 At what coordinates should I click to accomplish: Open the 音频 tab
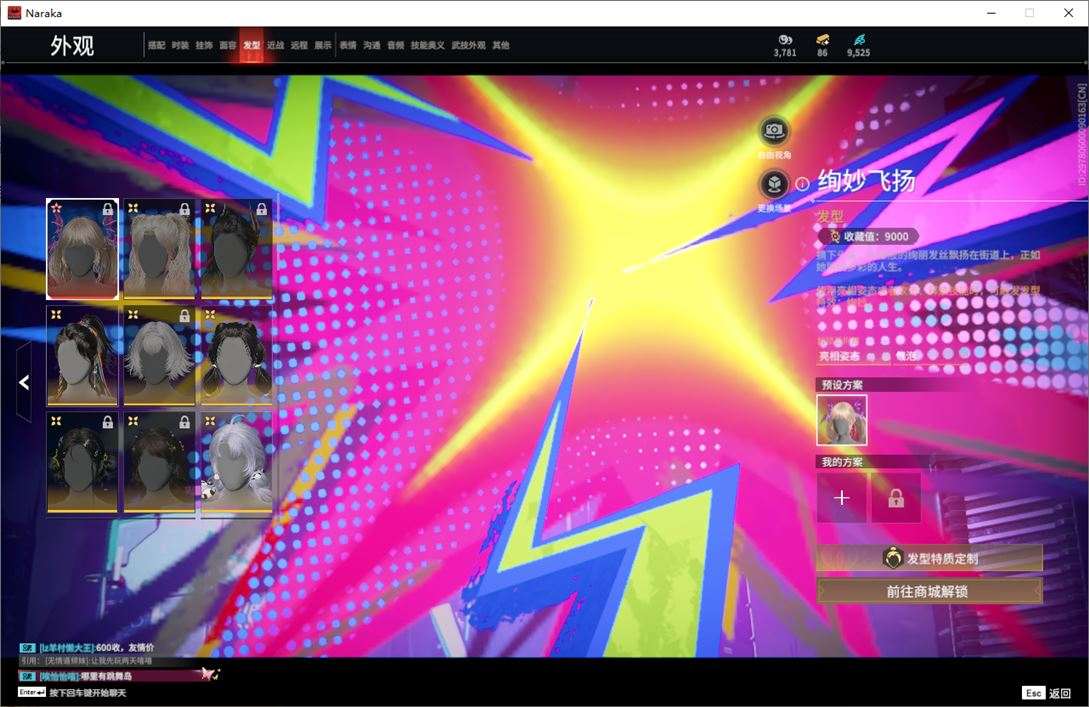395,45
